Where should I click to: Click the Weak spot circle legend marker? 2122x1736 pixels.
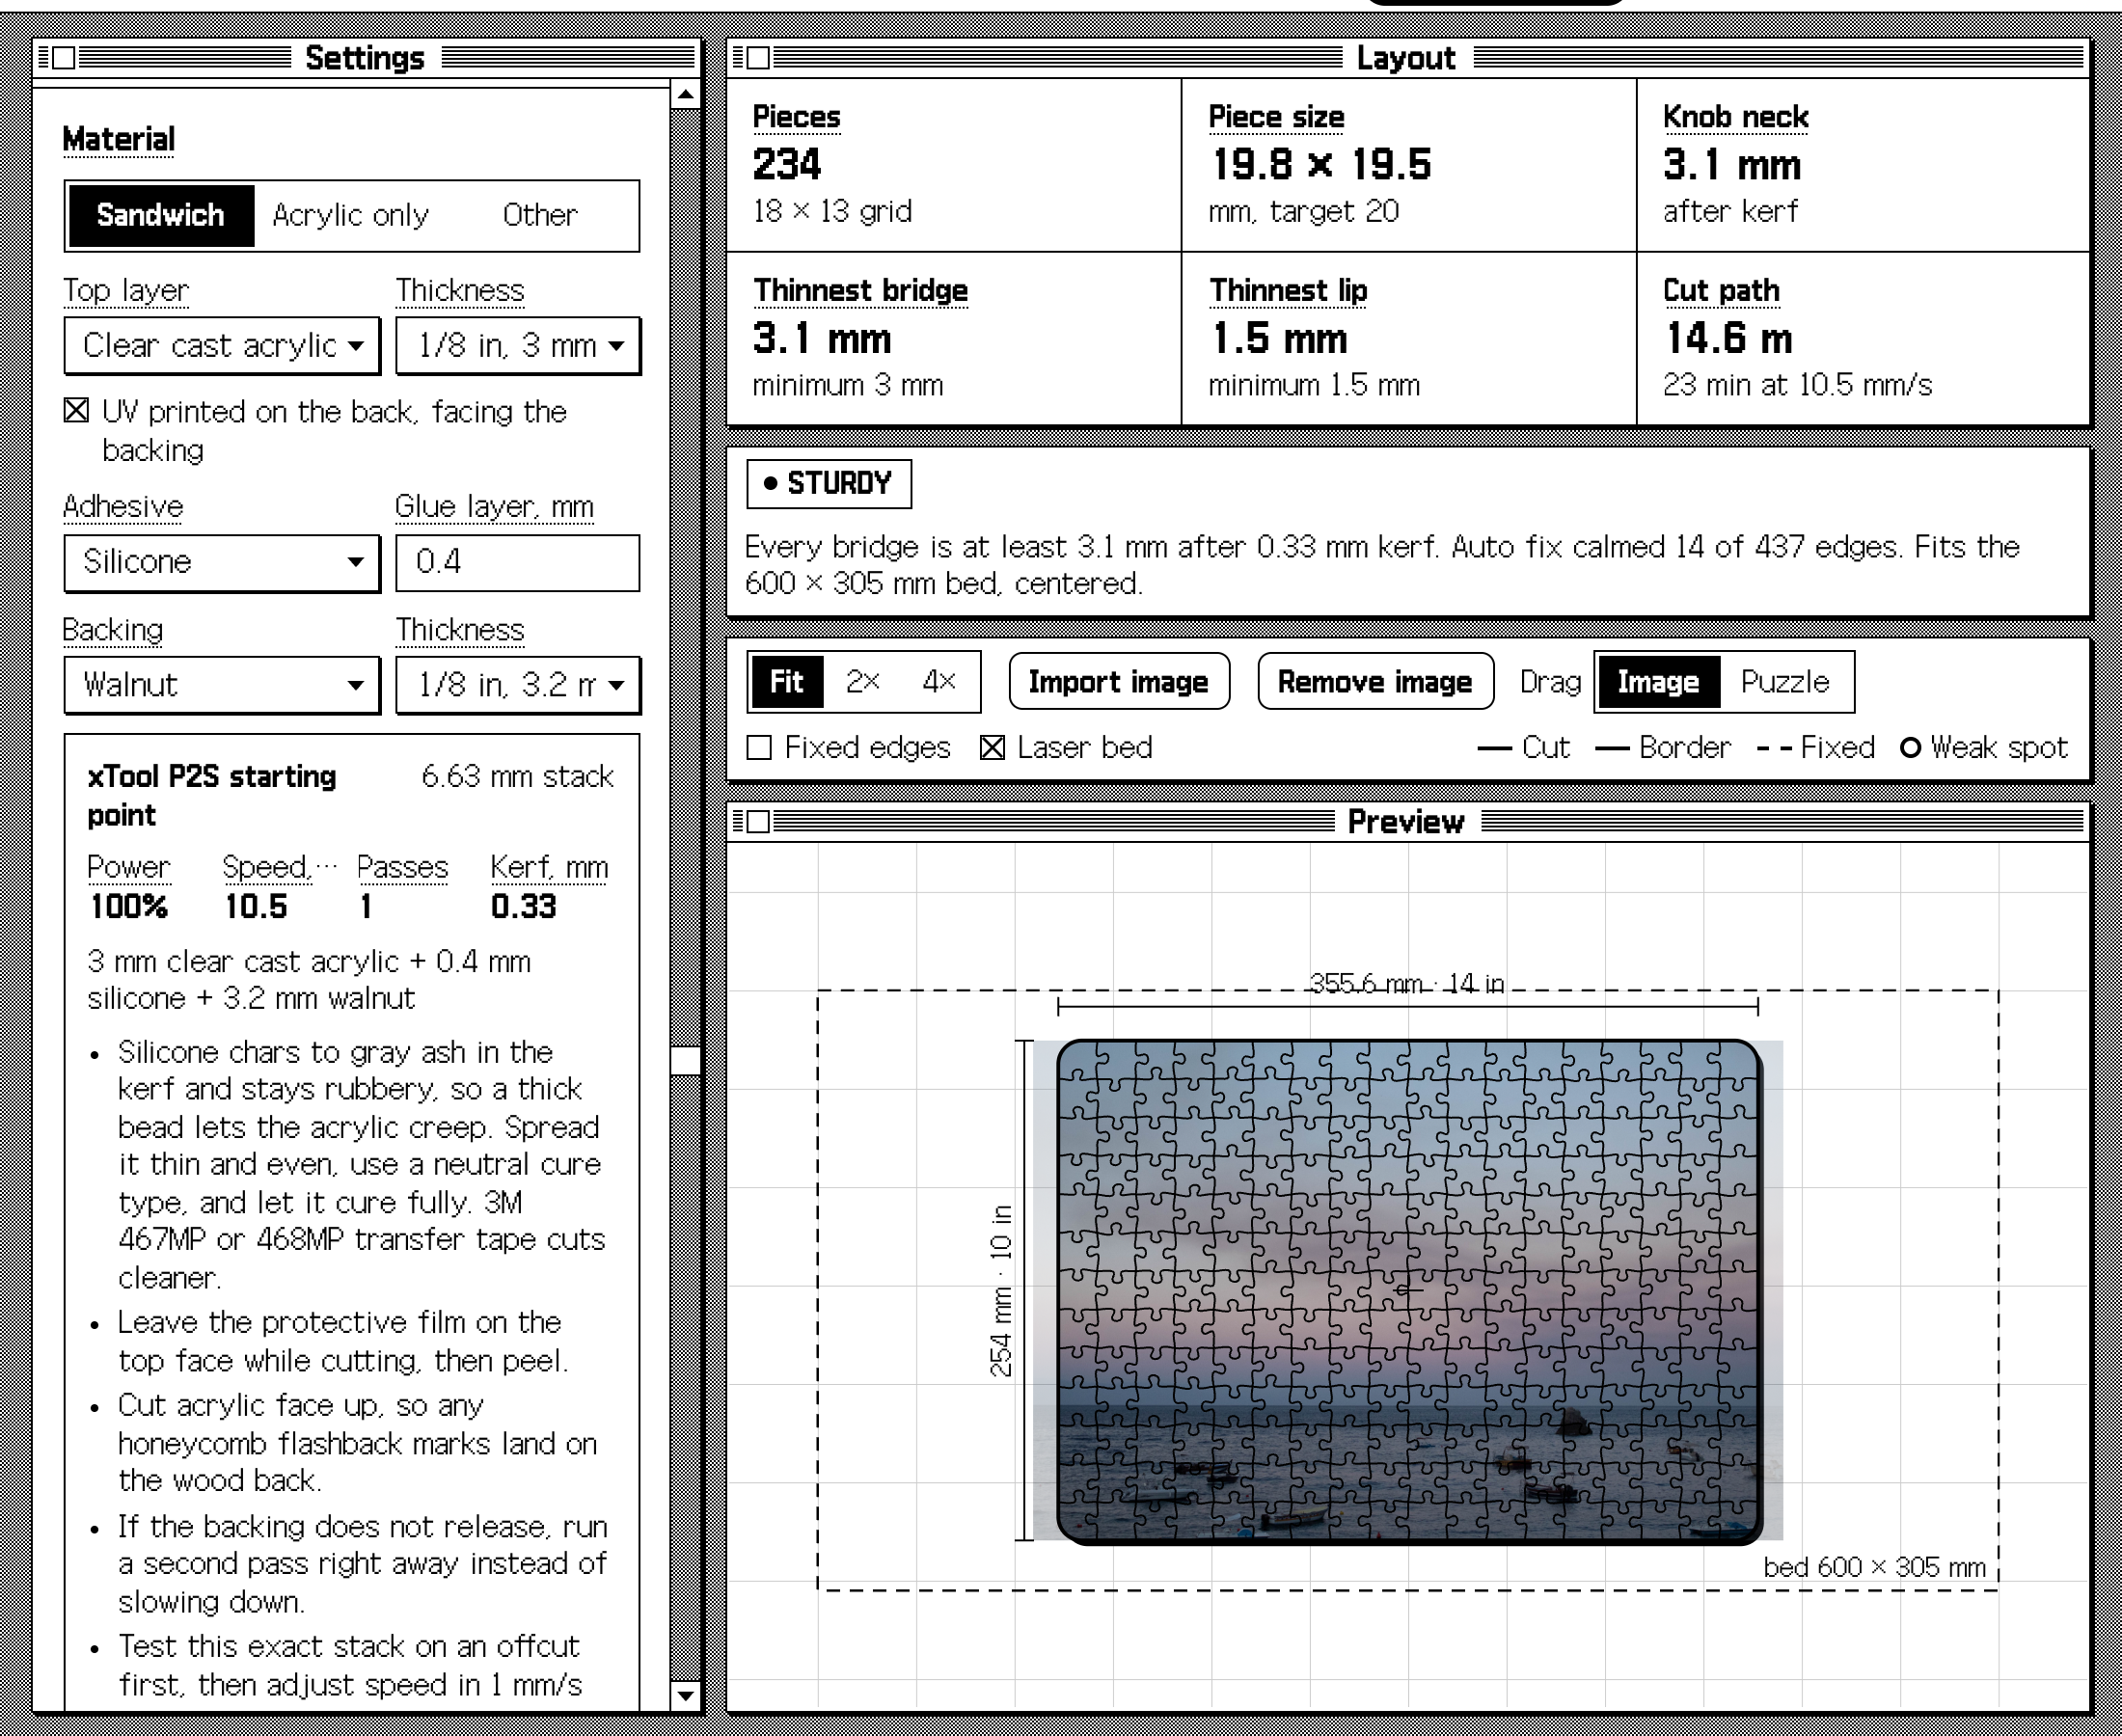[1910, 748]
